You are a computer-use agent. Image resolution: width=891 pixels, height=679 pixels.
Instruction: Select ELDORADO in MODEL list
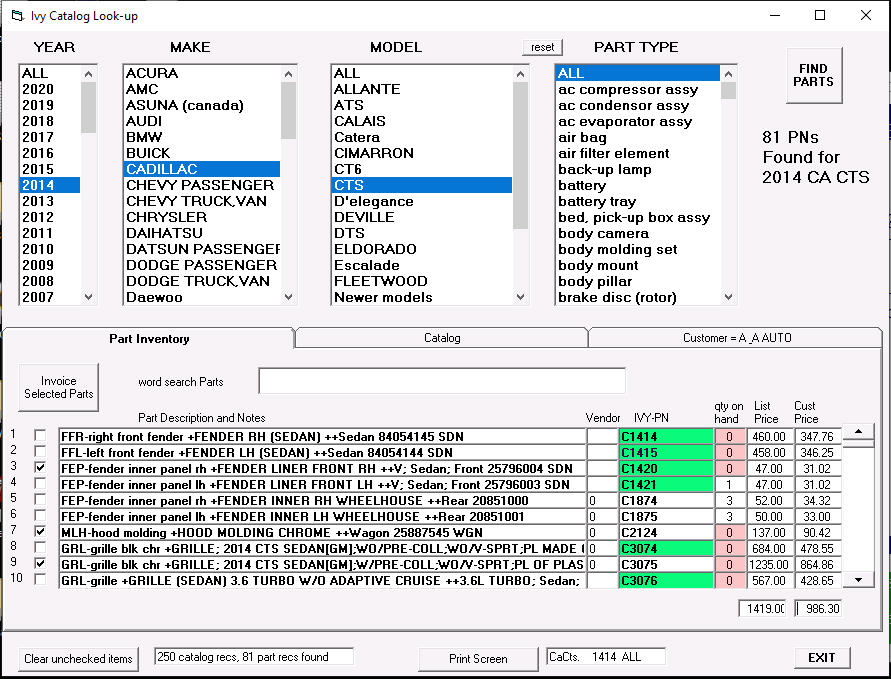pyautogui.click(x=422, y=249)
